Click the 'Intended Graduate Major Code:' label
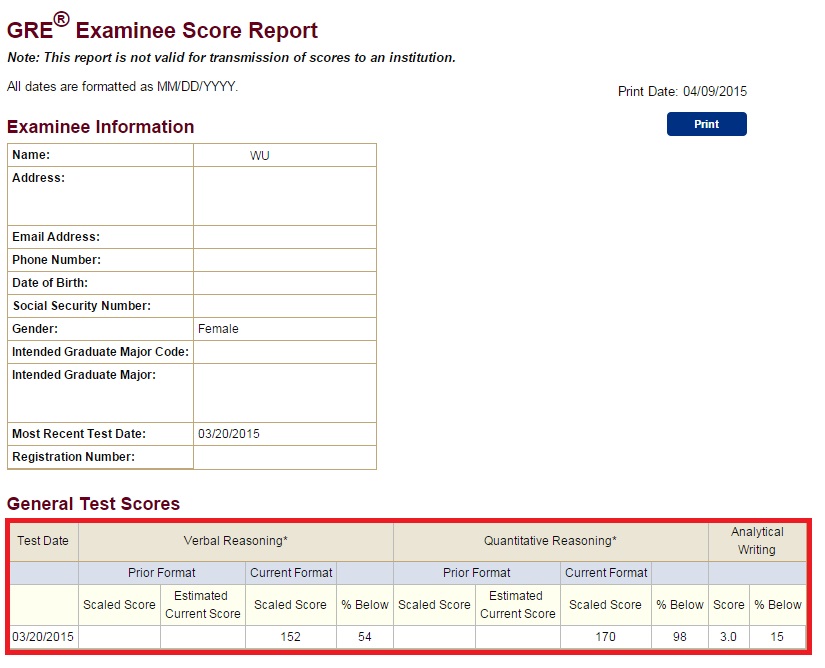 (x=100, y=352)
